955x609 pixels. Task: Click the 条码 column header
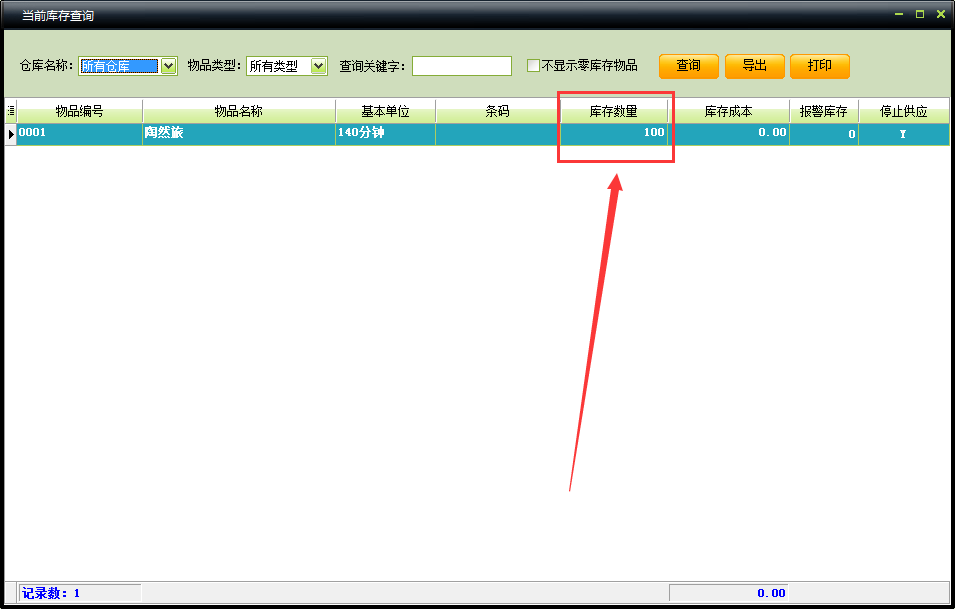(x=497, y=111)
